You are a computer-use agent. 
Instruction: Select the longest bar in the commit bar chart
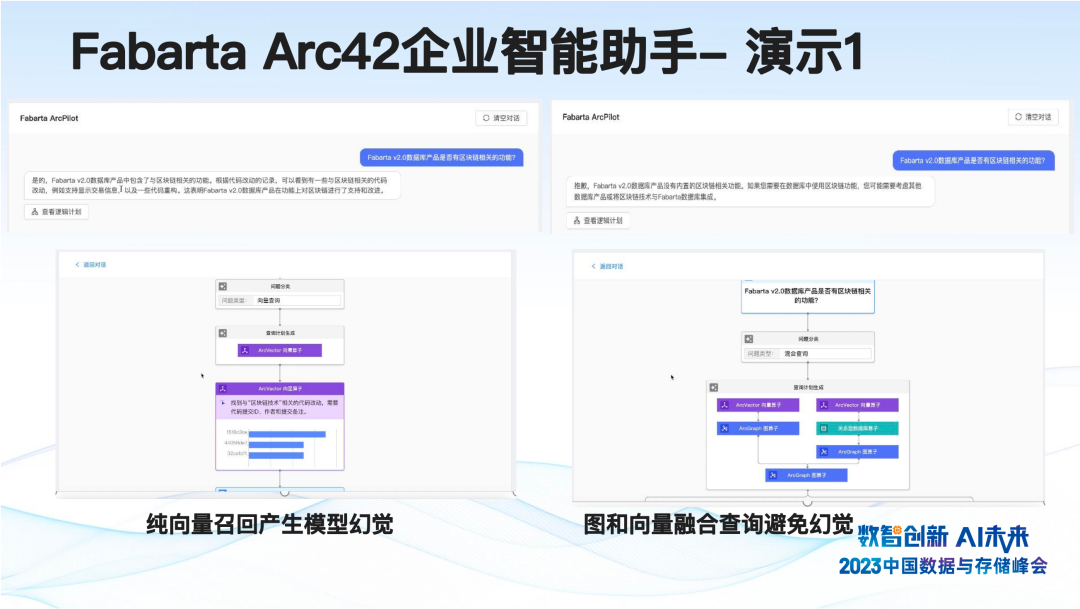click(x=287, y=434)
